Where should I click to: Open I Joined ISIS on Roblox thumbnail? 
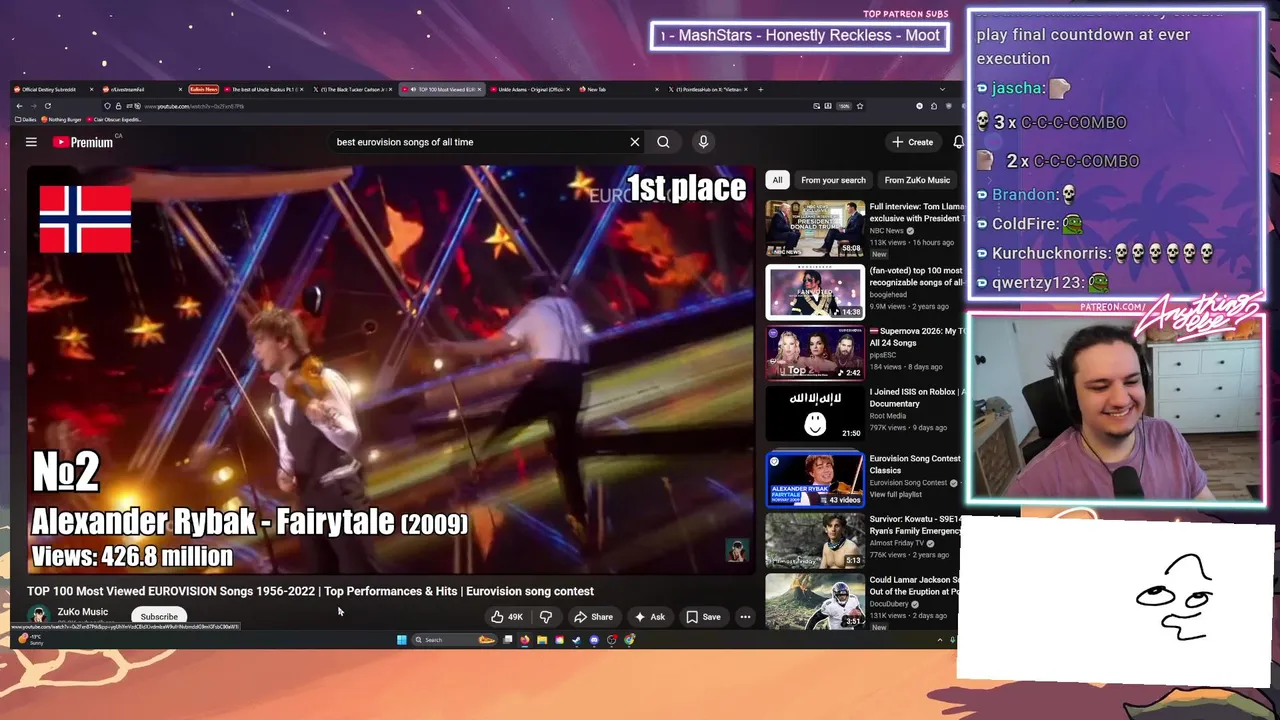click(815, 414)
